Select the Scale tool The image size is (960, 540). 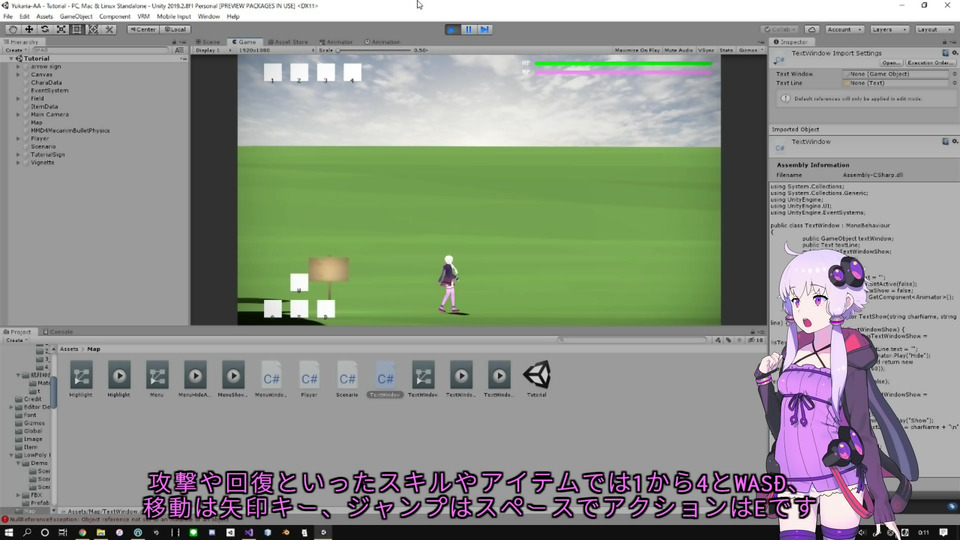61,29
